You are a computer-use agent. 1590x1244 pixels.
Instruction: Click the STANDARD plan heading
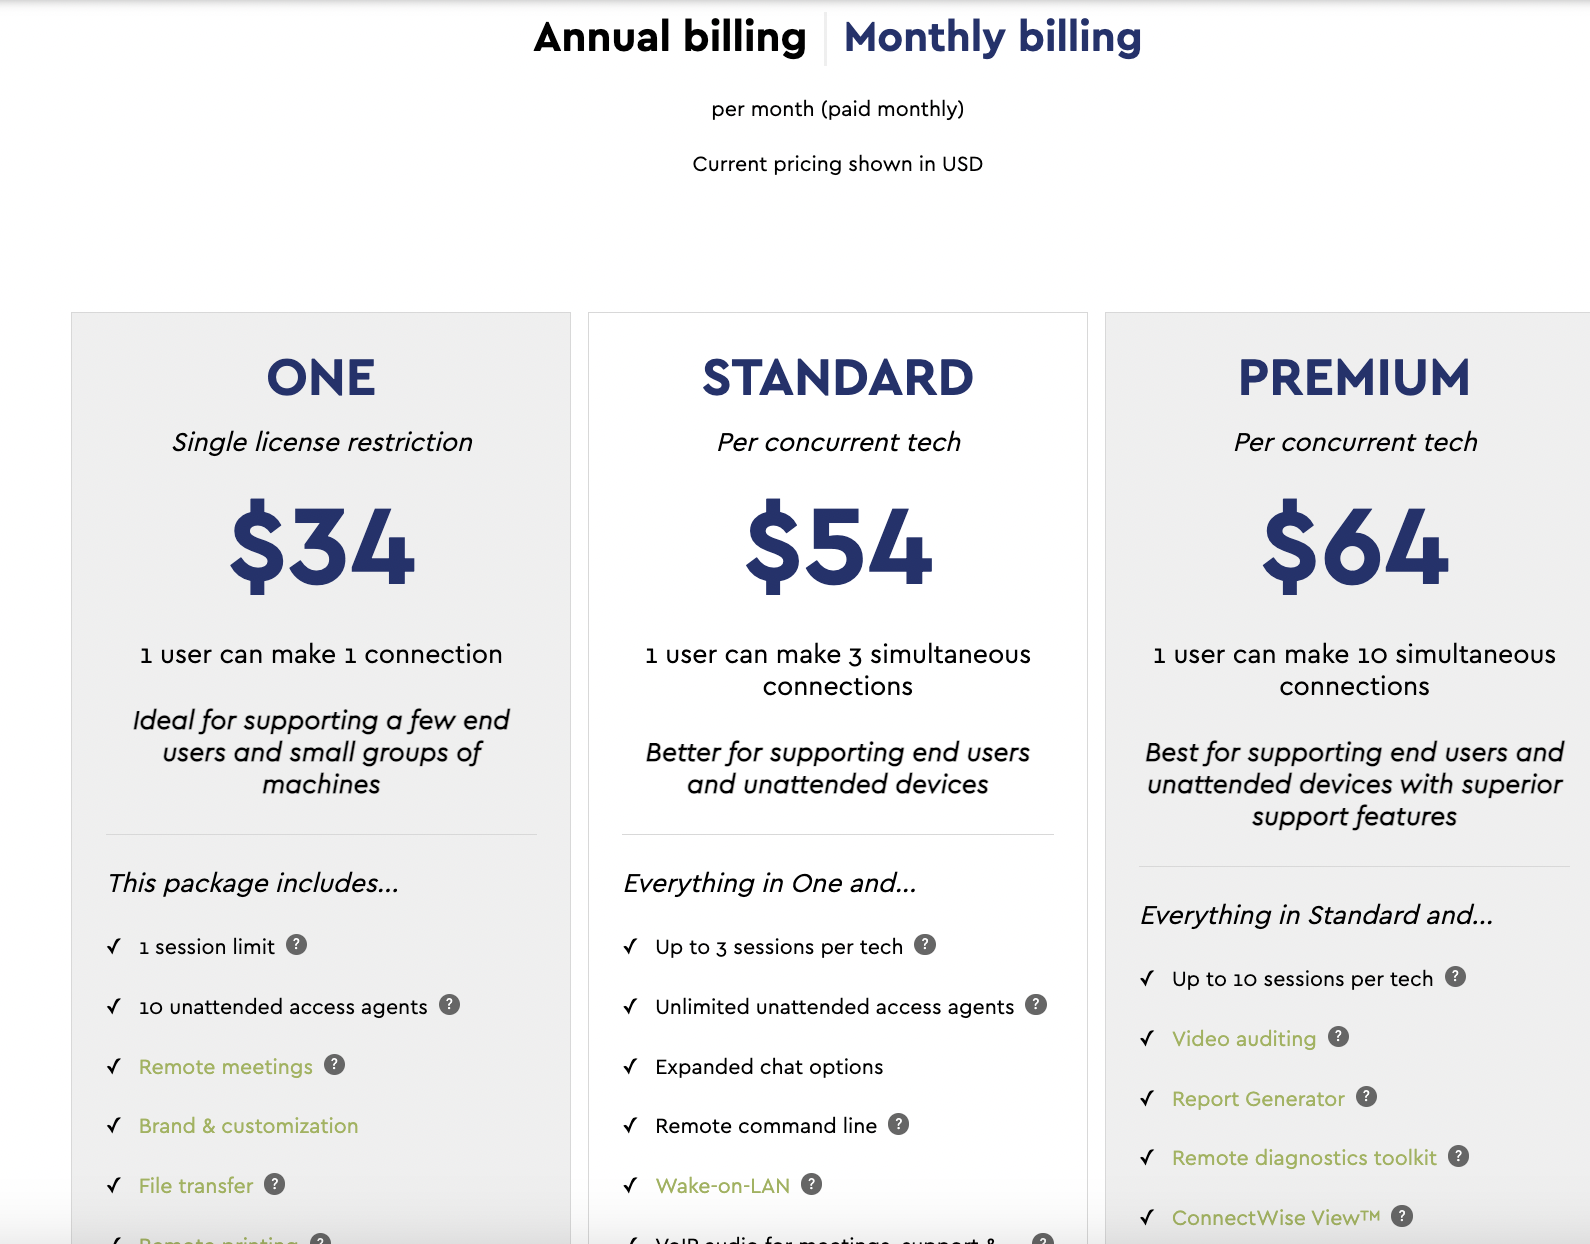click(x=838, y=378)
